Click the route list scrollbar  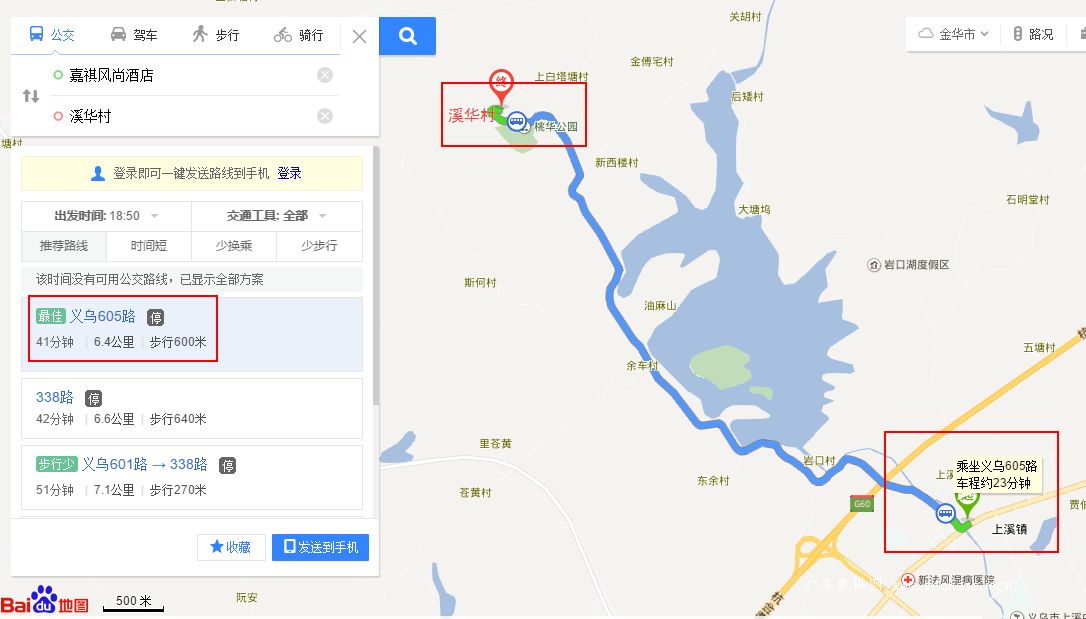click(376, 277)
